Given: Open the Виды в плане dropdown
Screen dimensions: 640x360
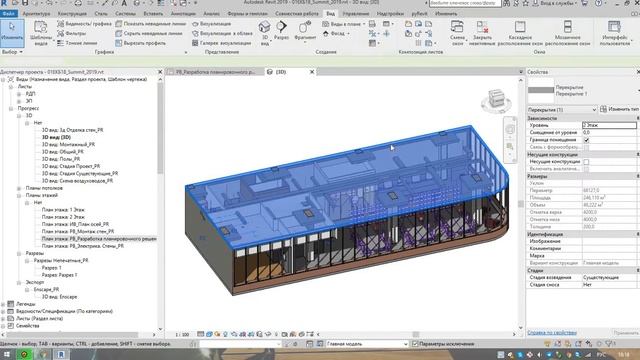Looking at the screenshot, I should tap(343, 24).
